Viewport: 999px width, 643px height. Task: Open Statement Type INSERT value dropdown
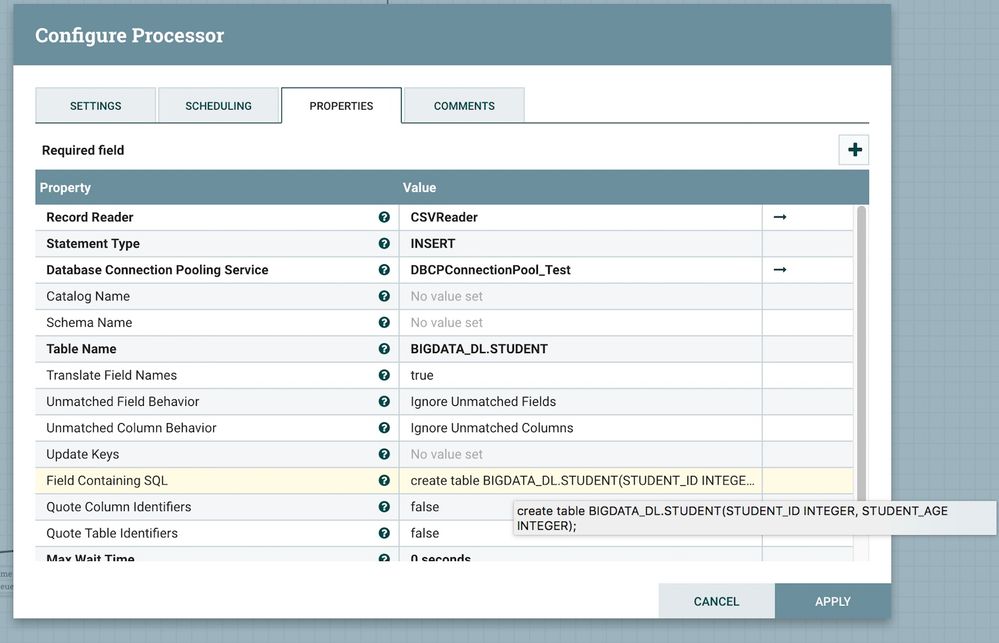point(580,243)
